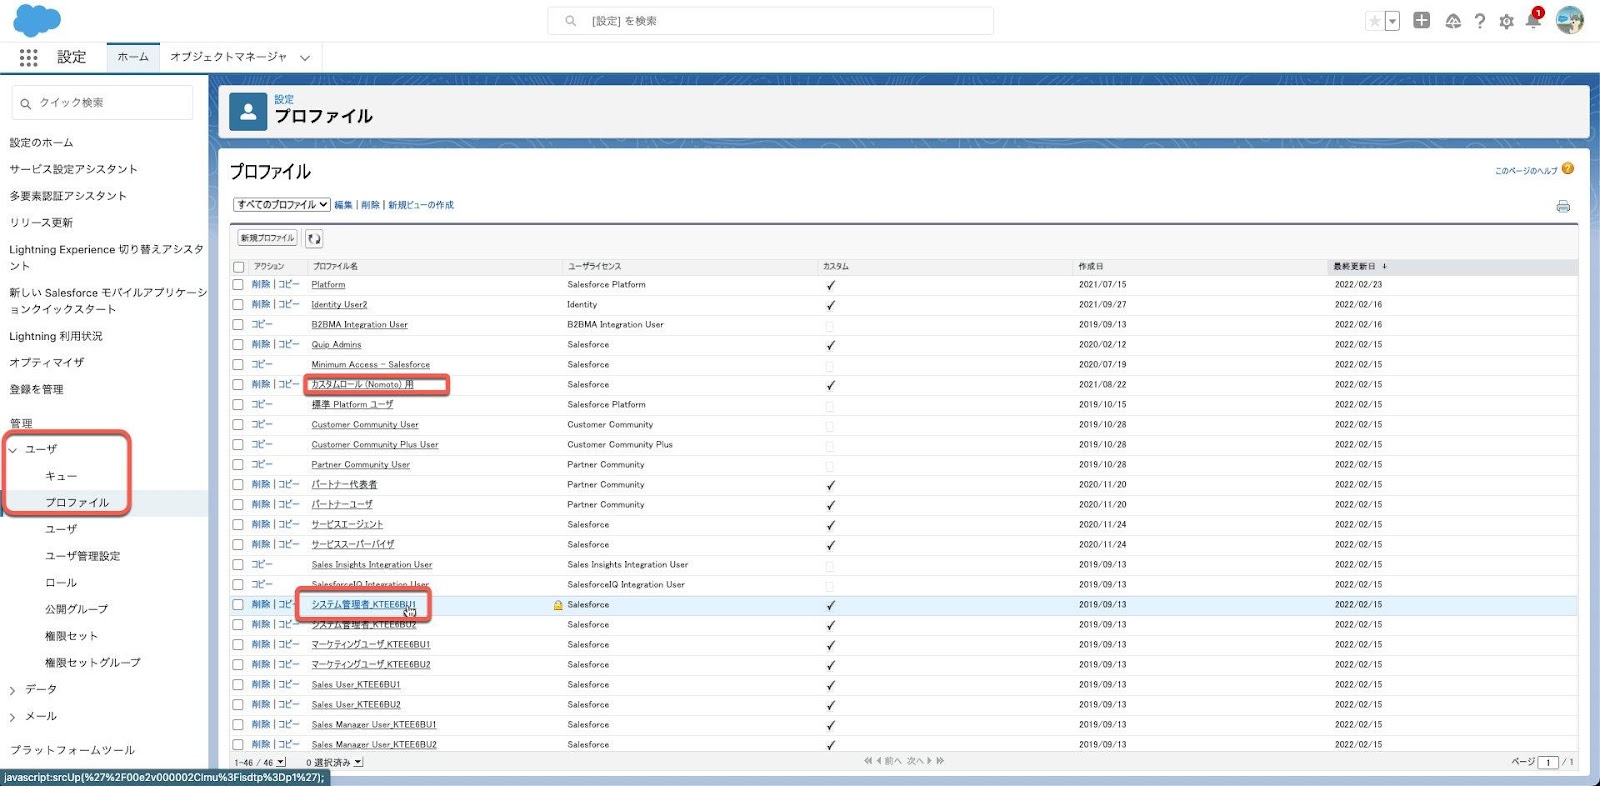This screenshot has height=786, width=1600.
Task: Open the help question mark icon
Action: [x=1480, y=21]
